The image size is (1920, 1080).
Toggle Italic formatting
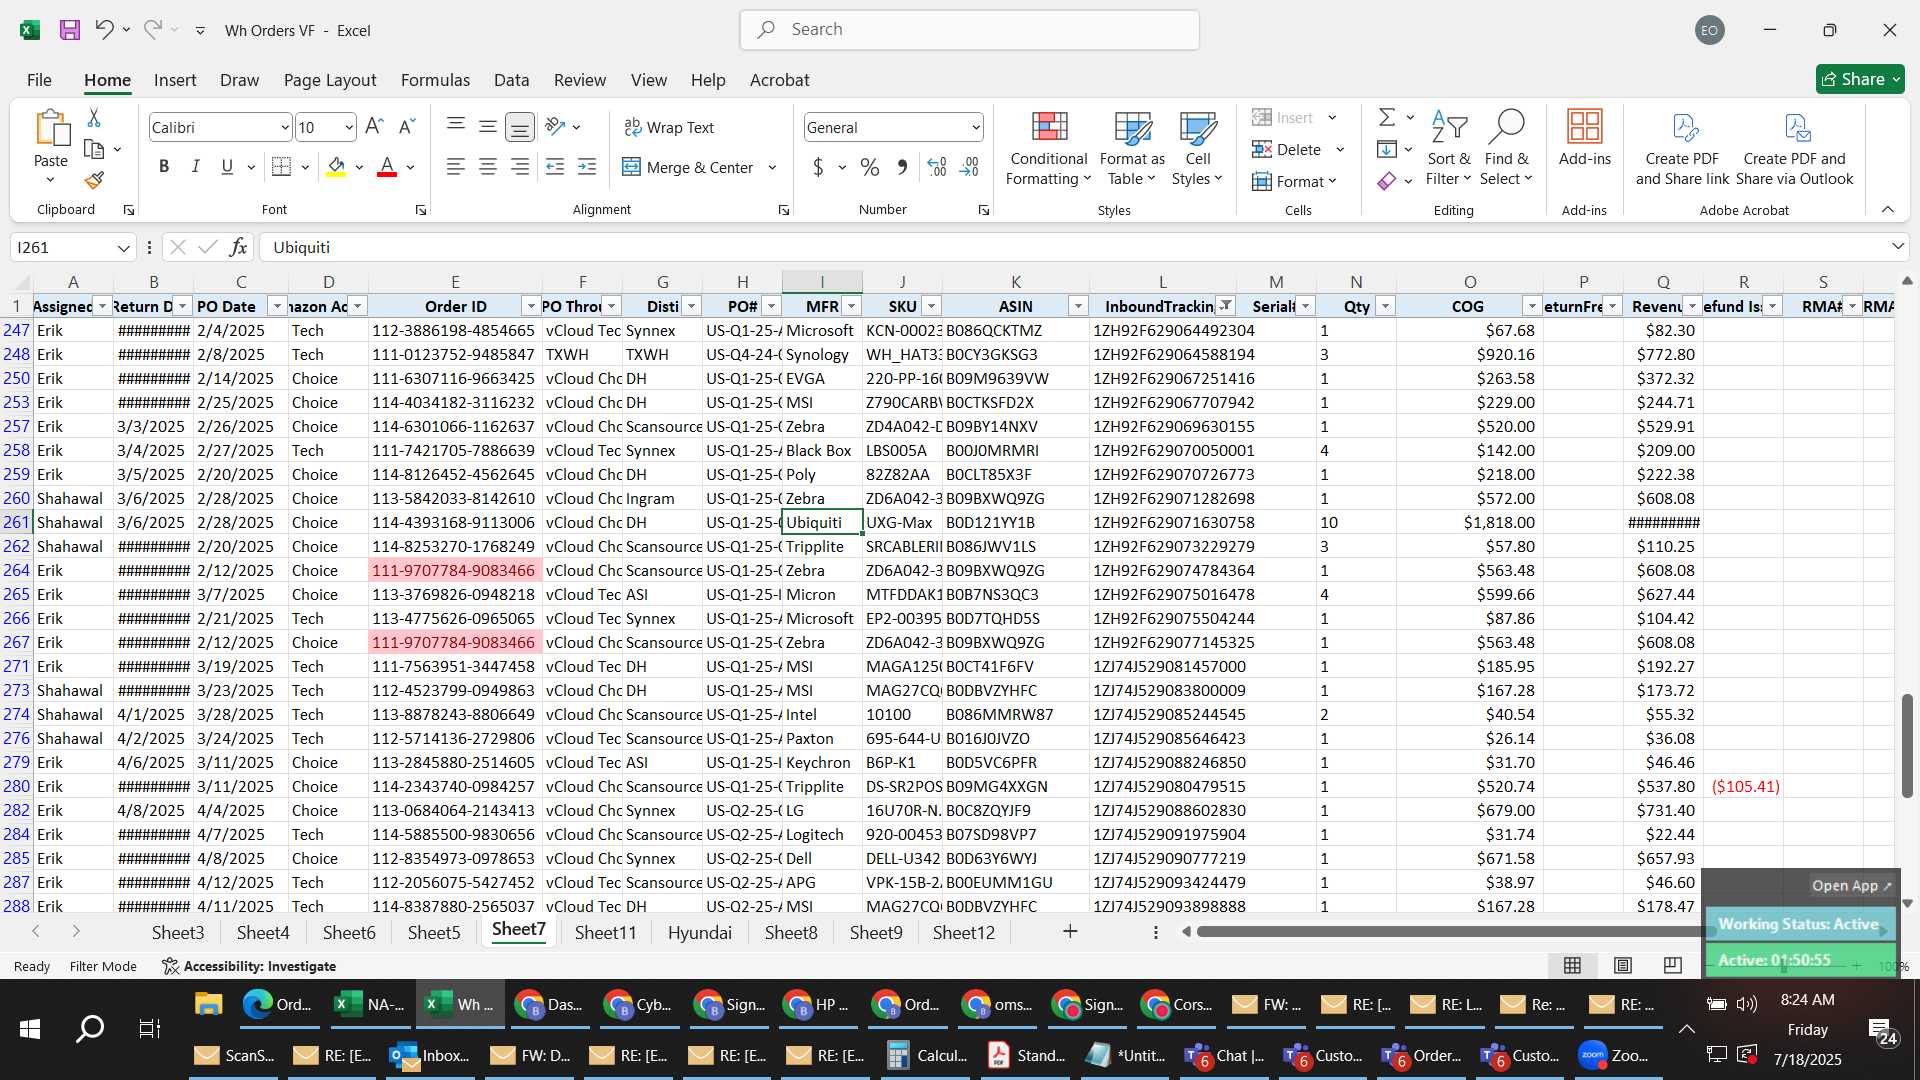coord(196,167)
